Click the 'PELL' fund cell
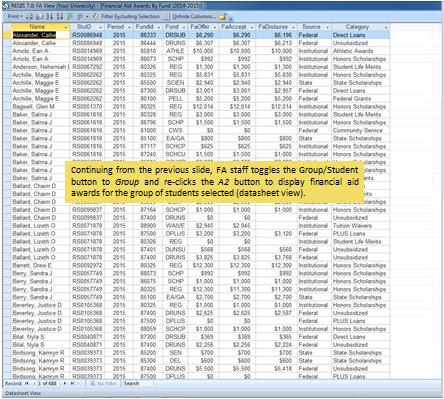The height and width of the screenshot is (399, 444). [x=175, y=99]
